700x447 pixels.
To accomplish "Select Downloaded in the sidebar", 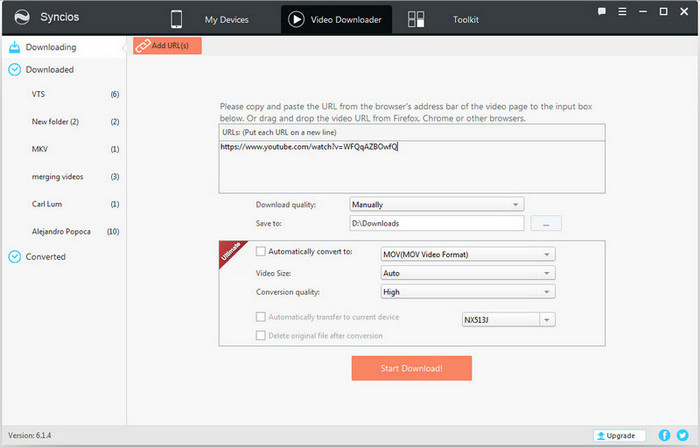I will tap(64, 70).
